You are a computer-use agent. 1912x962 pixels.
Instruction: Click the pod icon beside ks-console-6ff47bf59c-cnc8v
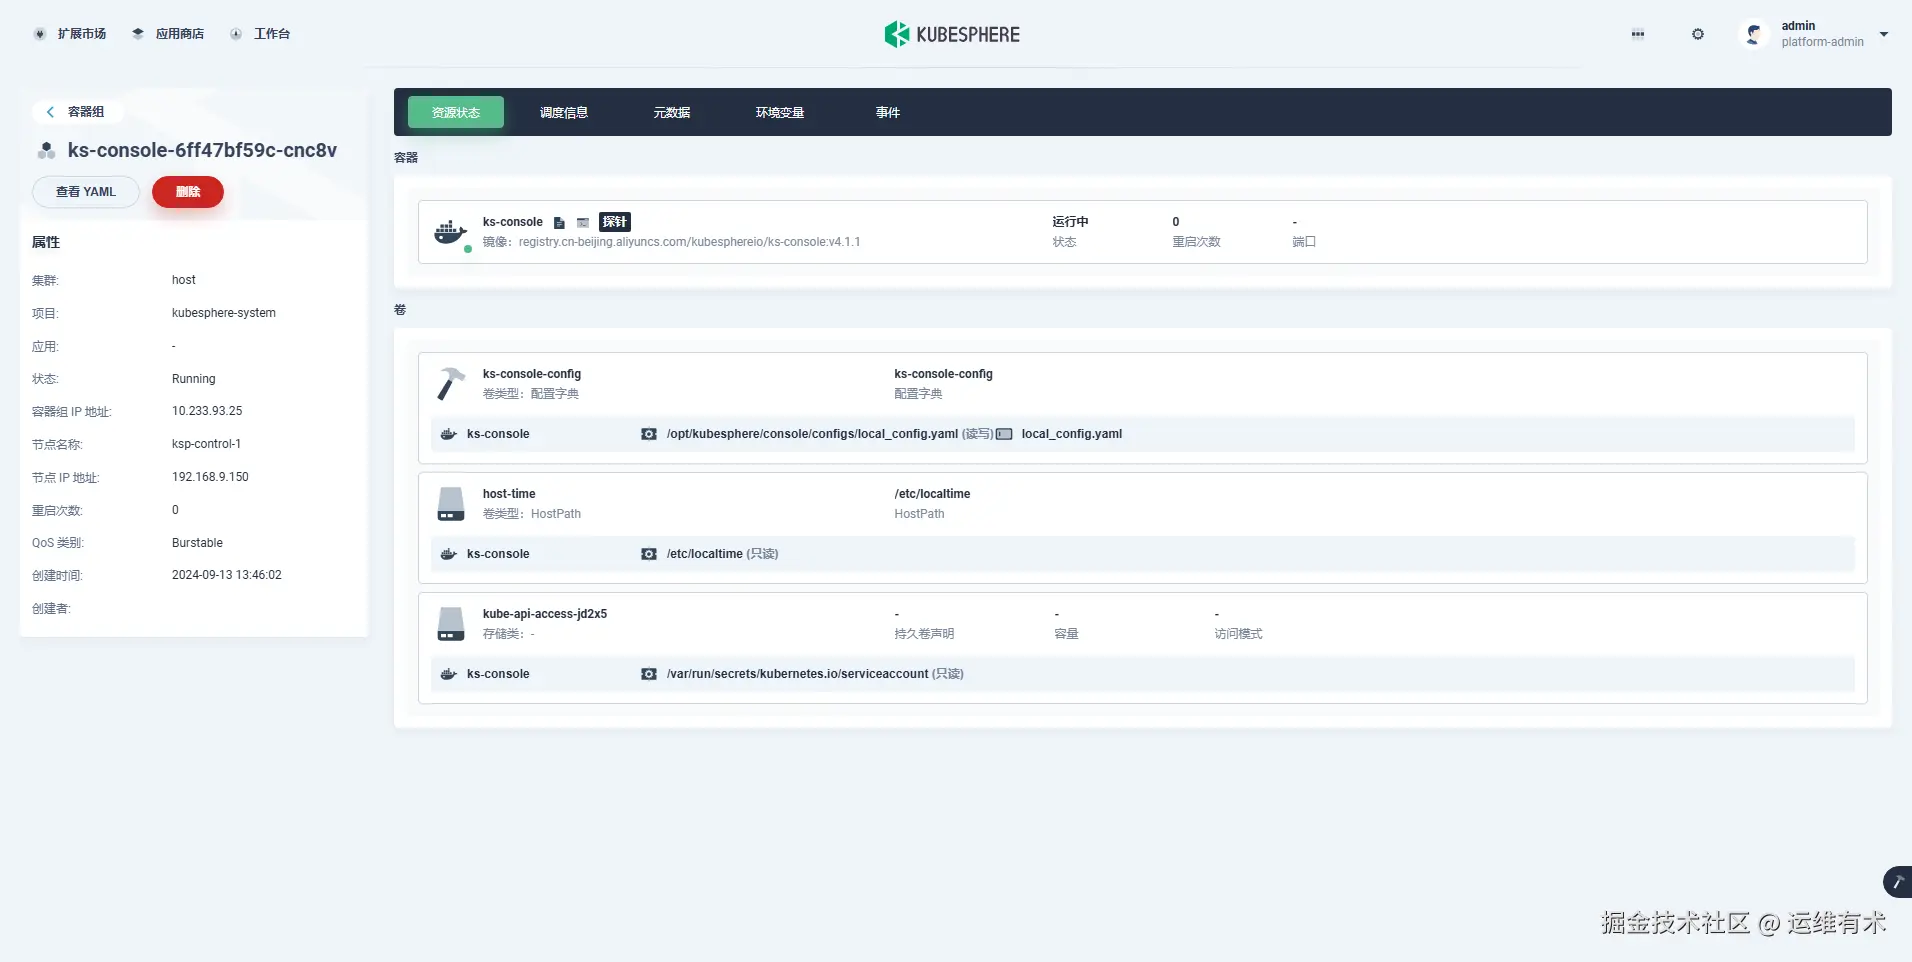[46, 151]
